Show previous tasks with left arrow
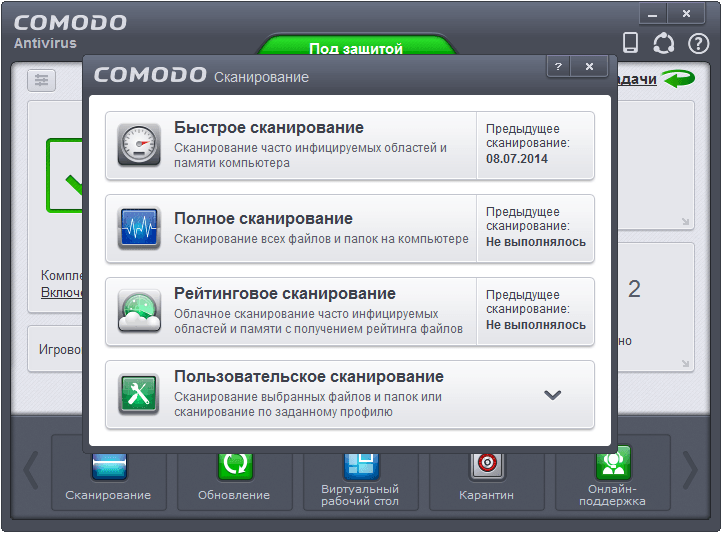 coord(31,470)
